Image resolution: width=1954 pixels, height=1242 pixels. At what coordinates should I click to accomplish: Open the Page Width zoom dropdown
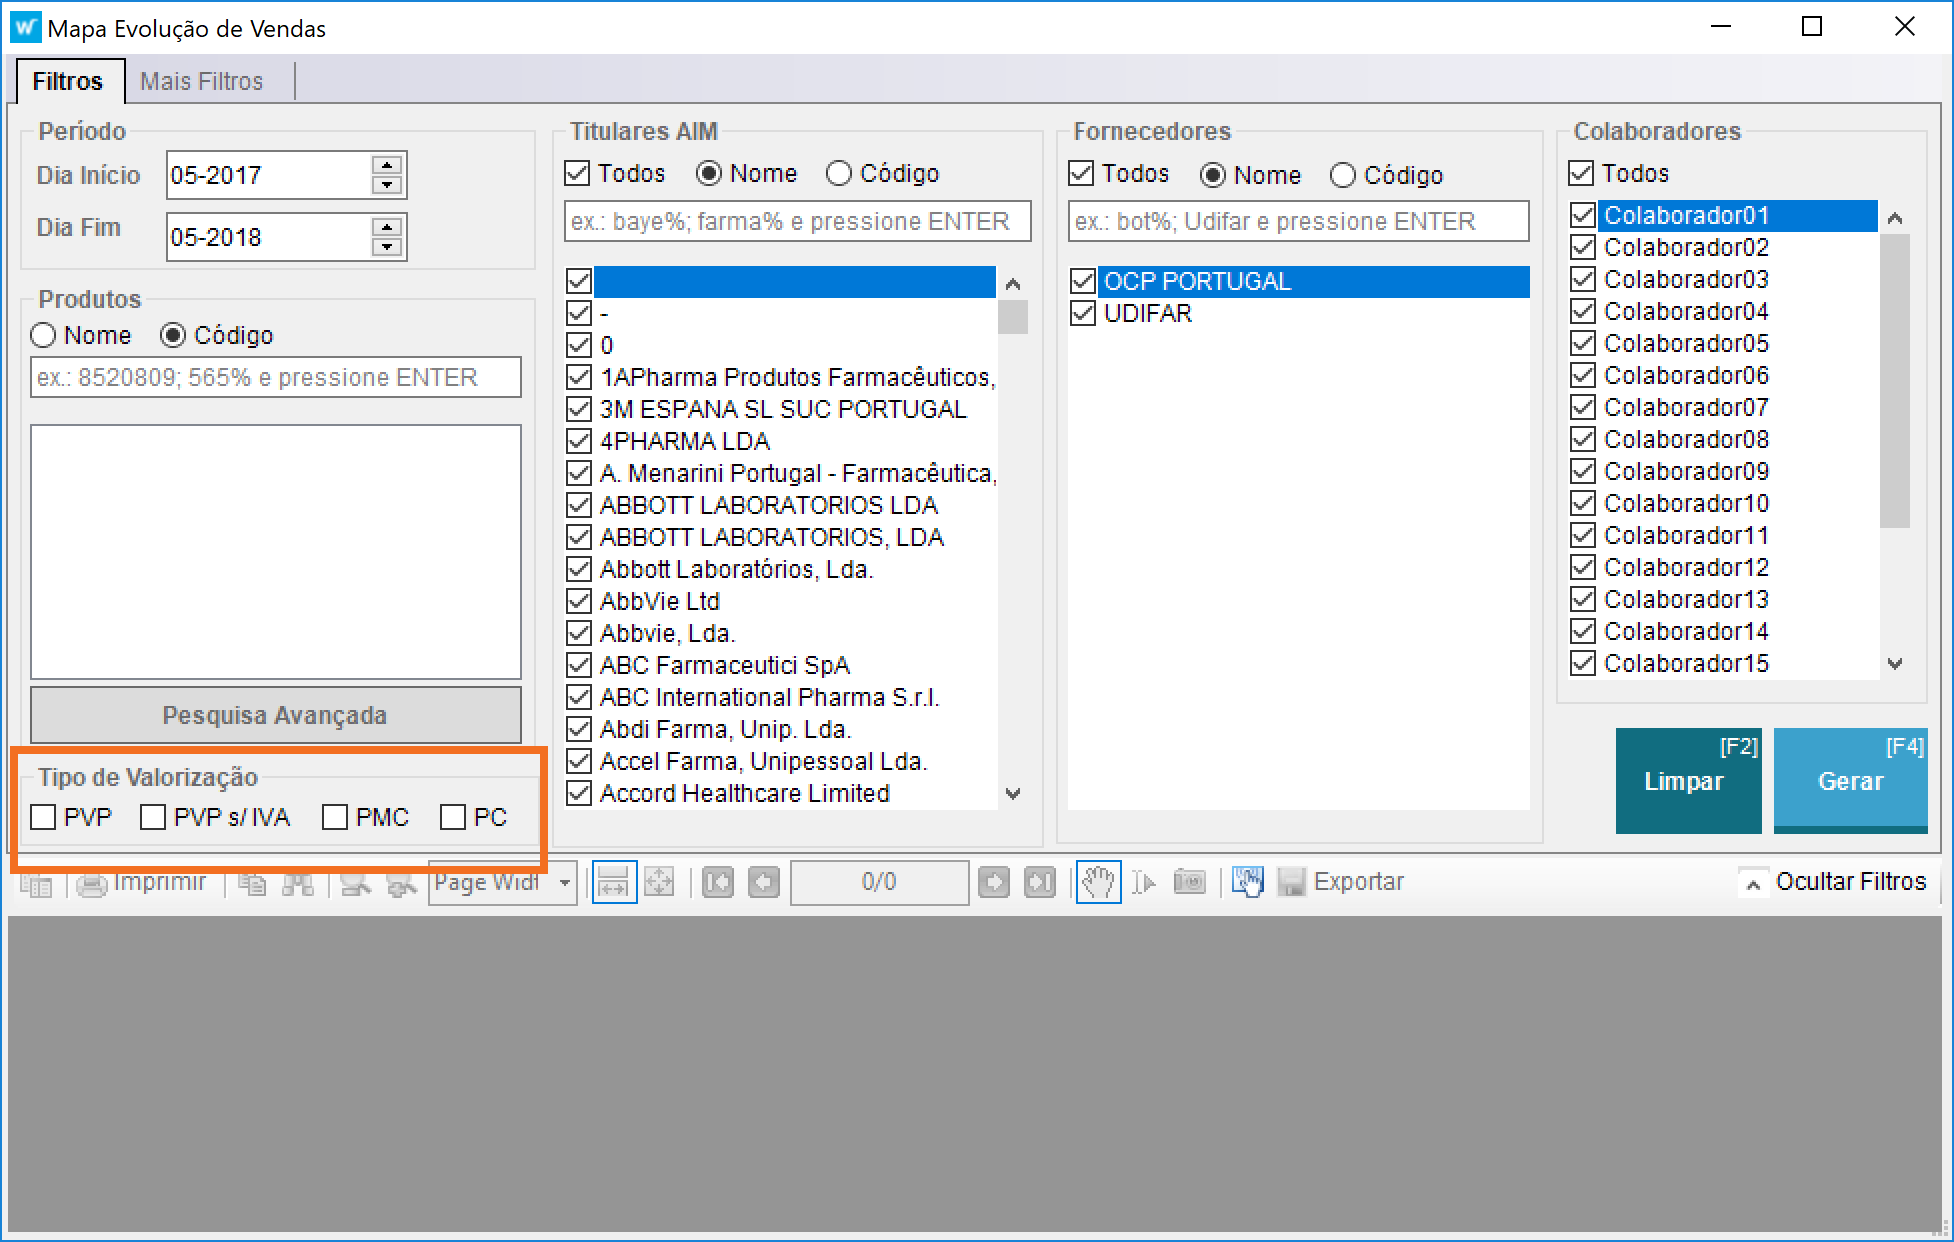565,882
